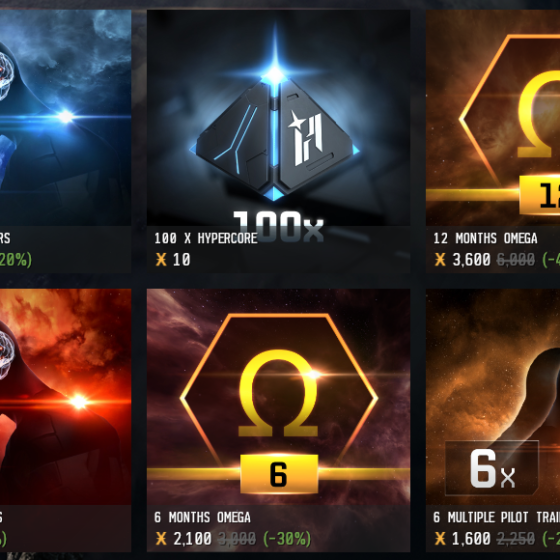The image size is (560, 560).
Task: Select the blue hooded figure offer image
Action: 65,118
